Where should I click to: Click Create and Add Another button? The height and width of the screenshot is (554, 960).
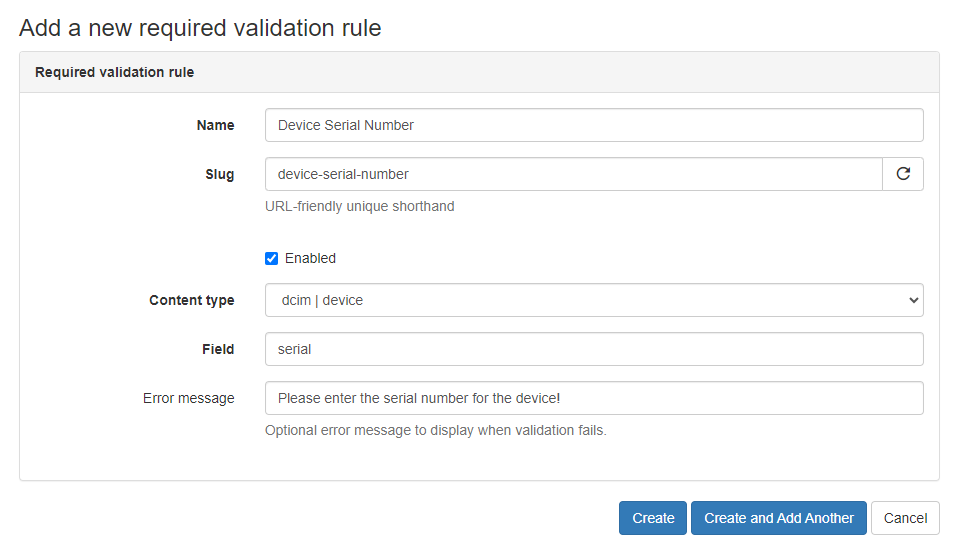coord(778,518)
